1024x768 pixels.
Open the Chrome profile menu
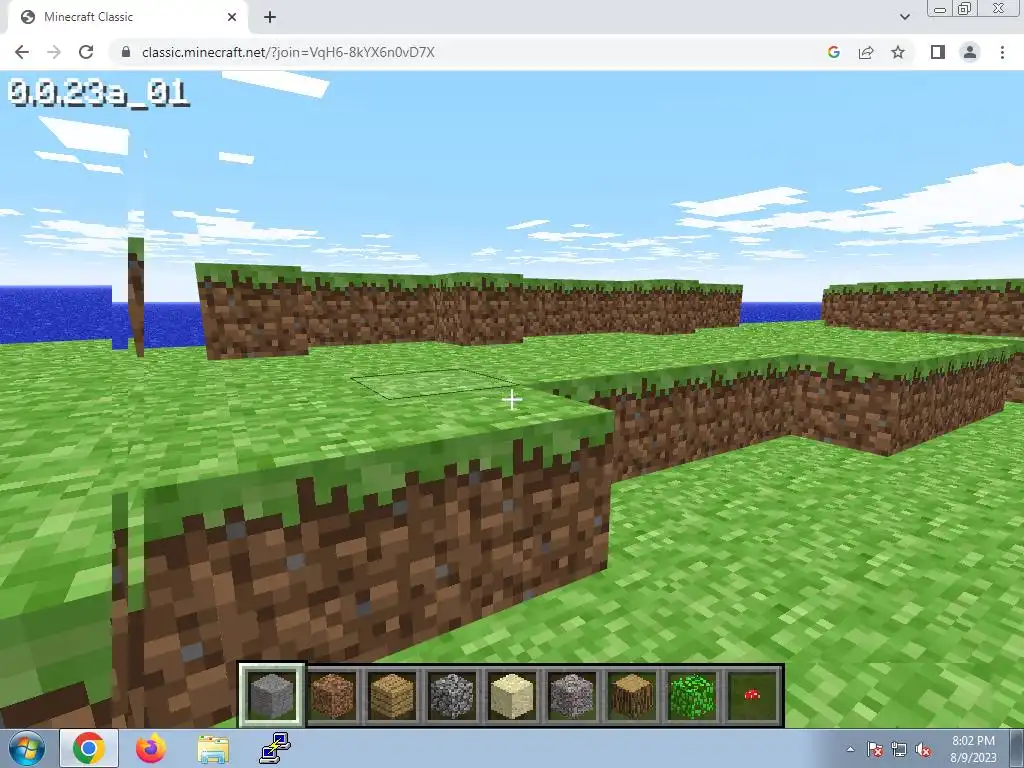click(970, 52)
